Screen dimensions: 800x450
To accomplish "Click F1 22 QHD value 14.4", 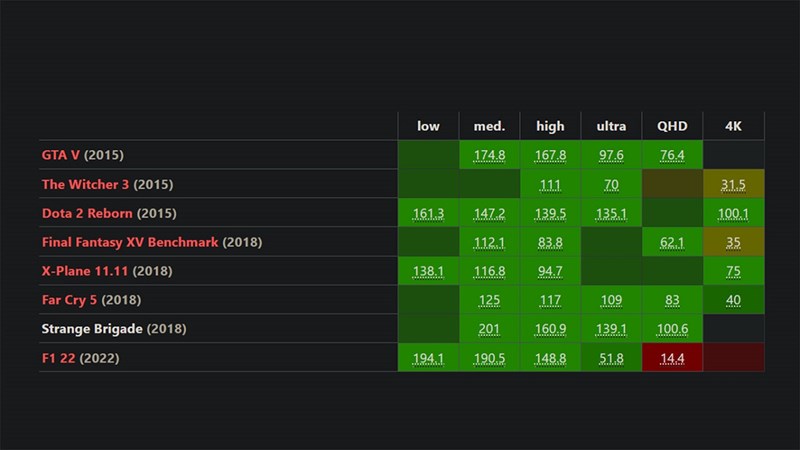I will click(x=672, y=359).
